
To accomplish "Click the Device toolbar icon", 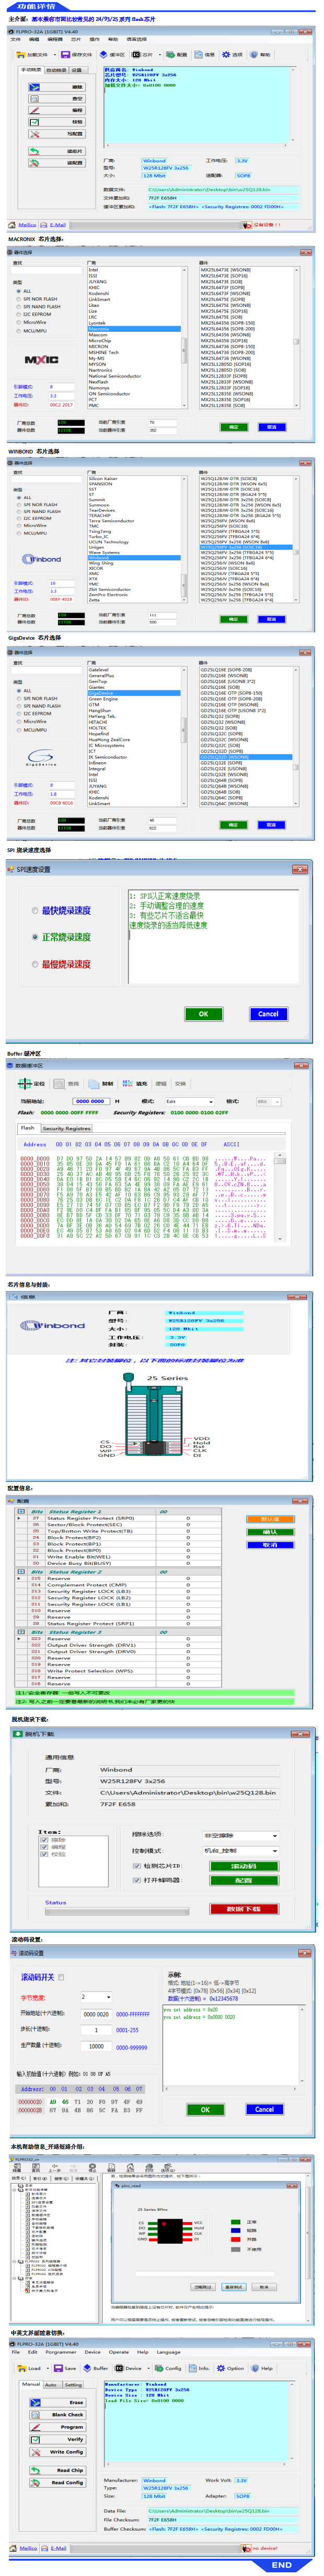I will click(x=129, y=2368).
